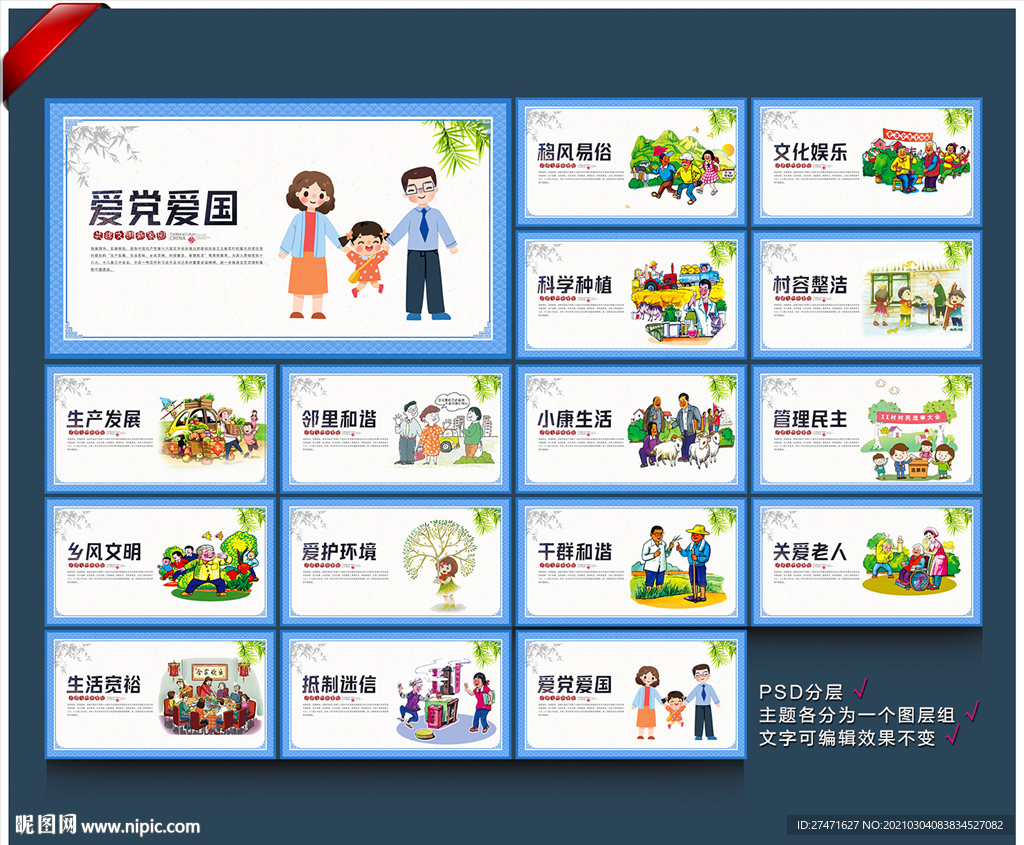Open the 抵制迷信 poster thumbnail
The width and height of the screenshot is (1024, 845).
click(396, 695)
